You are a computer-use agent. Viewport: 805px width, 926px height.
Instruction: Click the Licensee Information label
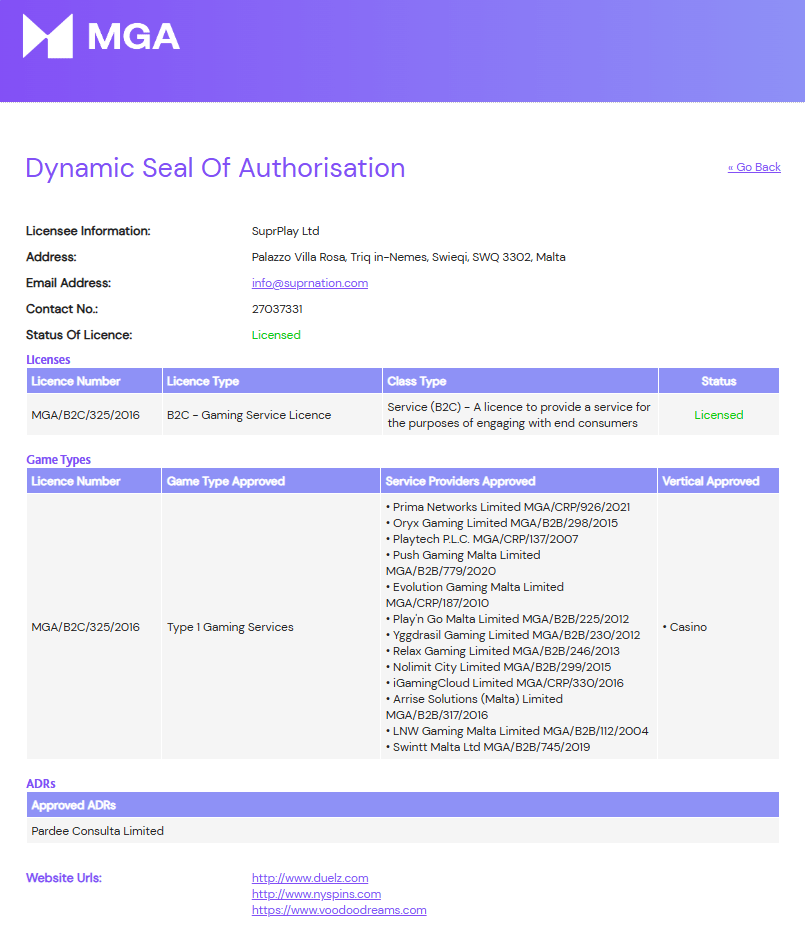tap(88, 231)
